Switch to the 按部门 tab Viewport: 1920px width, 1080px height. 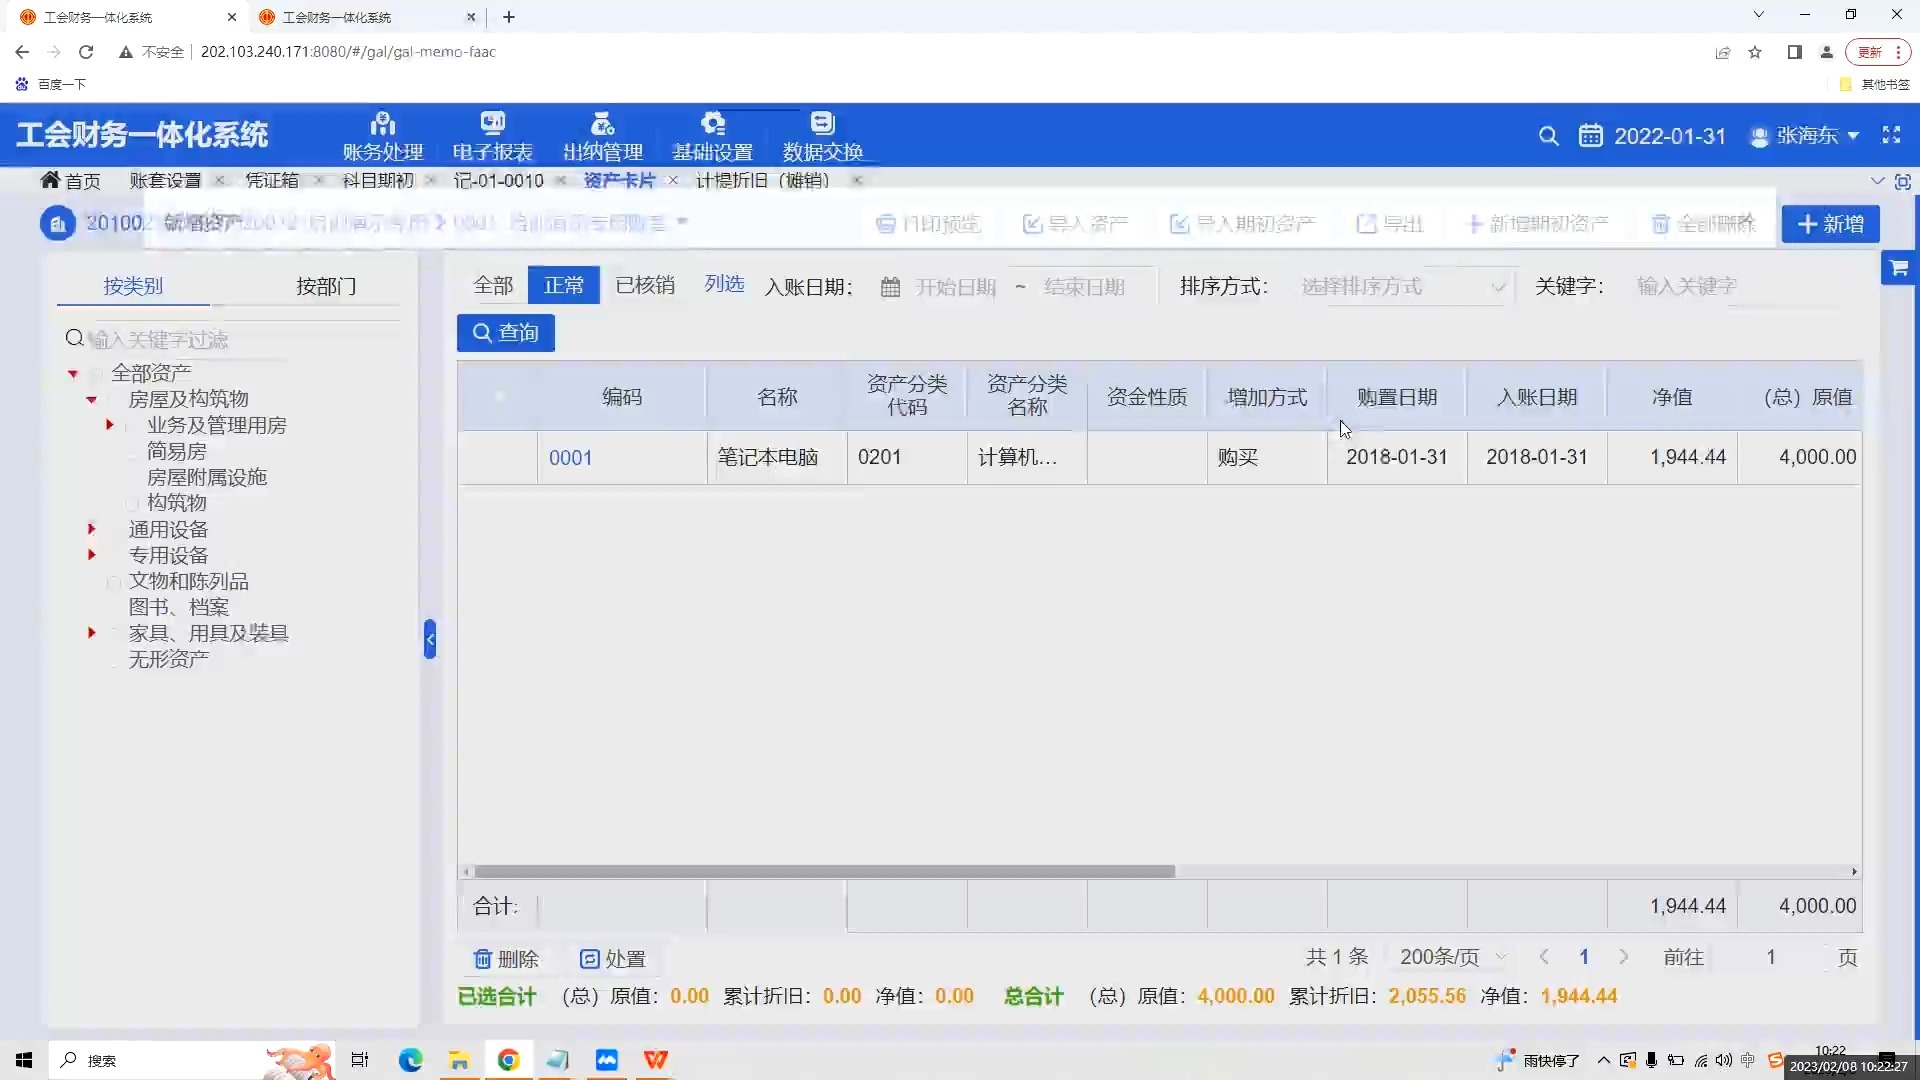coord(326,287)
